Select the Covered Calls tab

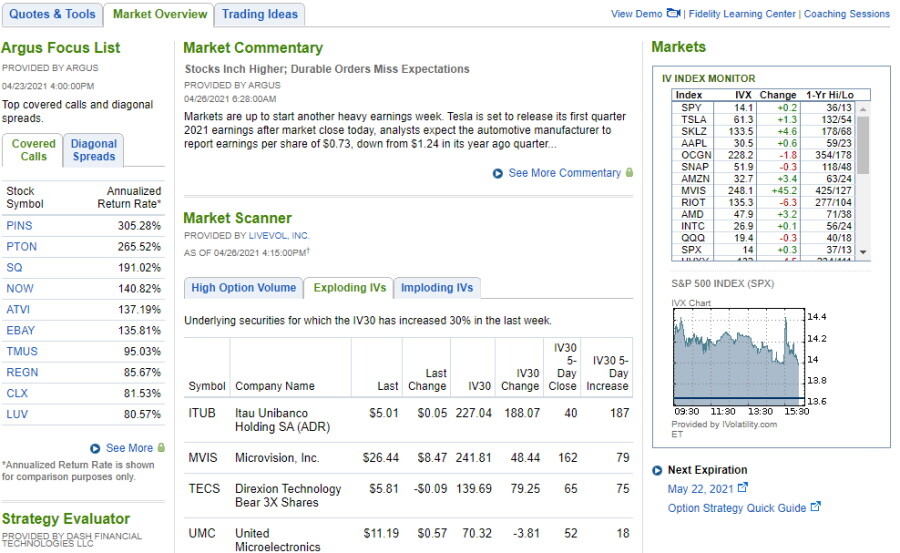(33, 150)
